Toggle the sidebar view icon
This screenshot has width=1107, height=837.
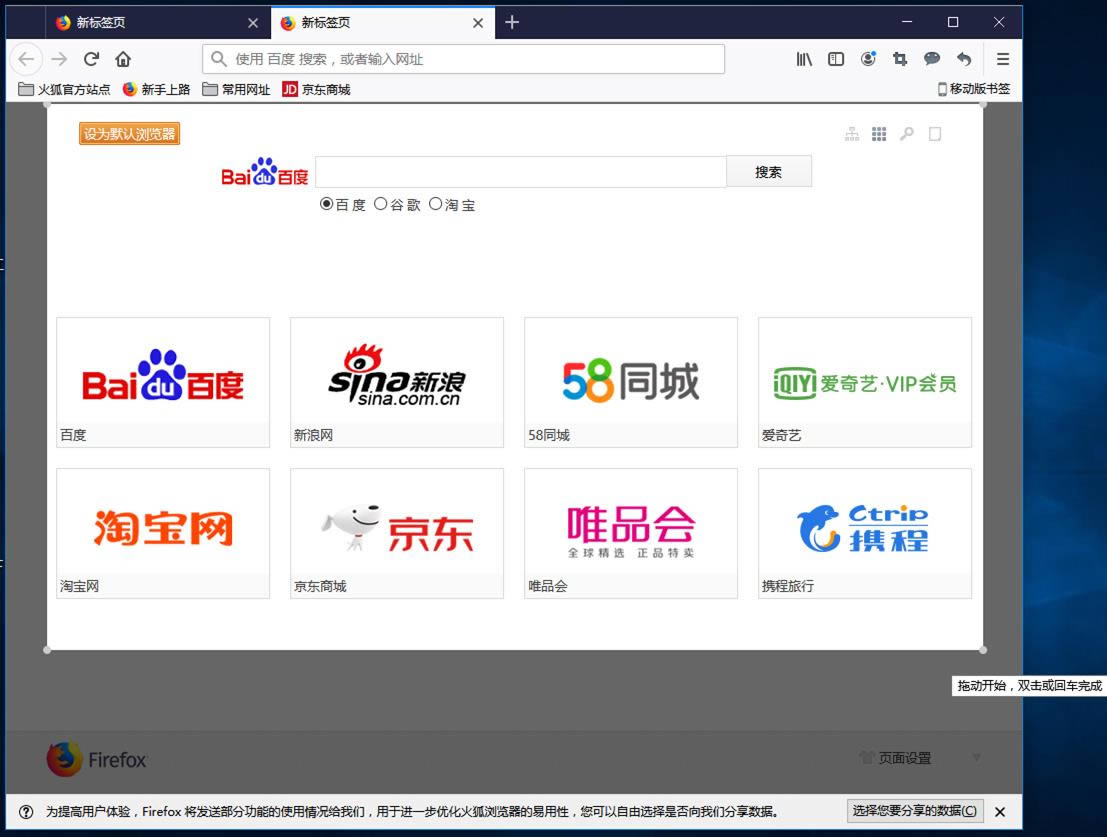[836, 59]
